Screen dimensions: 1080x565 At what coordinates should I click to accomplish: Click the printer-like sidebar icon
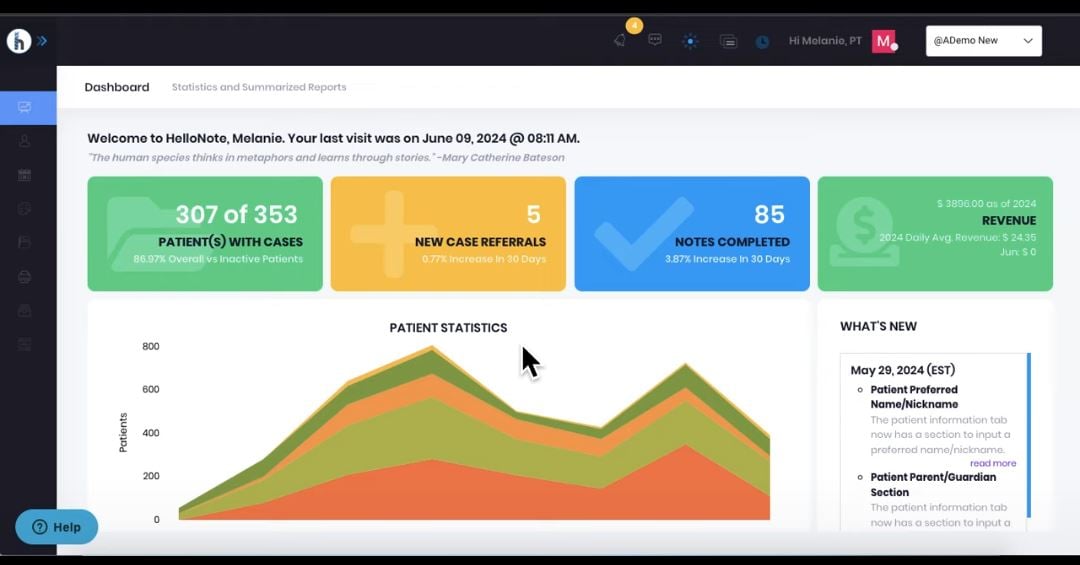(25, 277)
